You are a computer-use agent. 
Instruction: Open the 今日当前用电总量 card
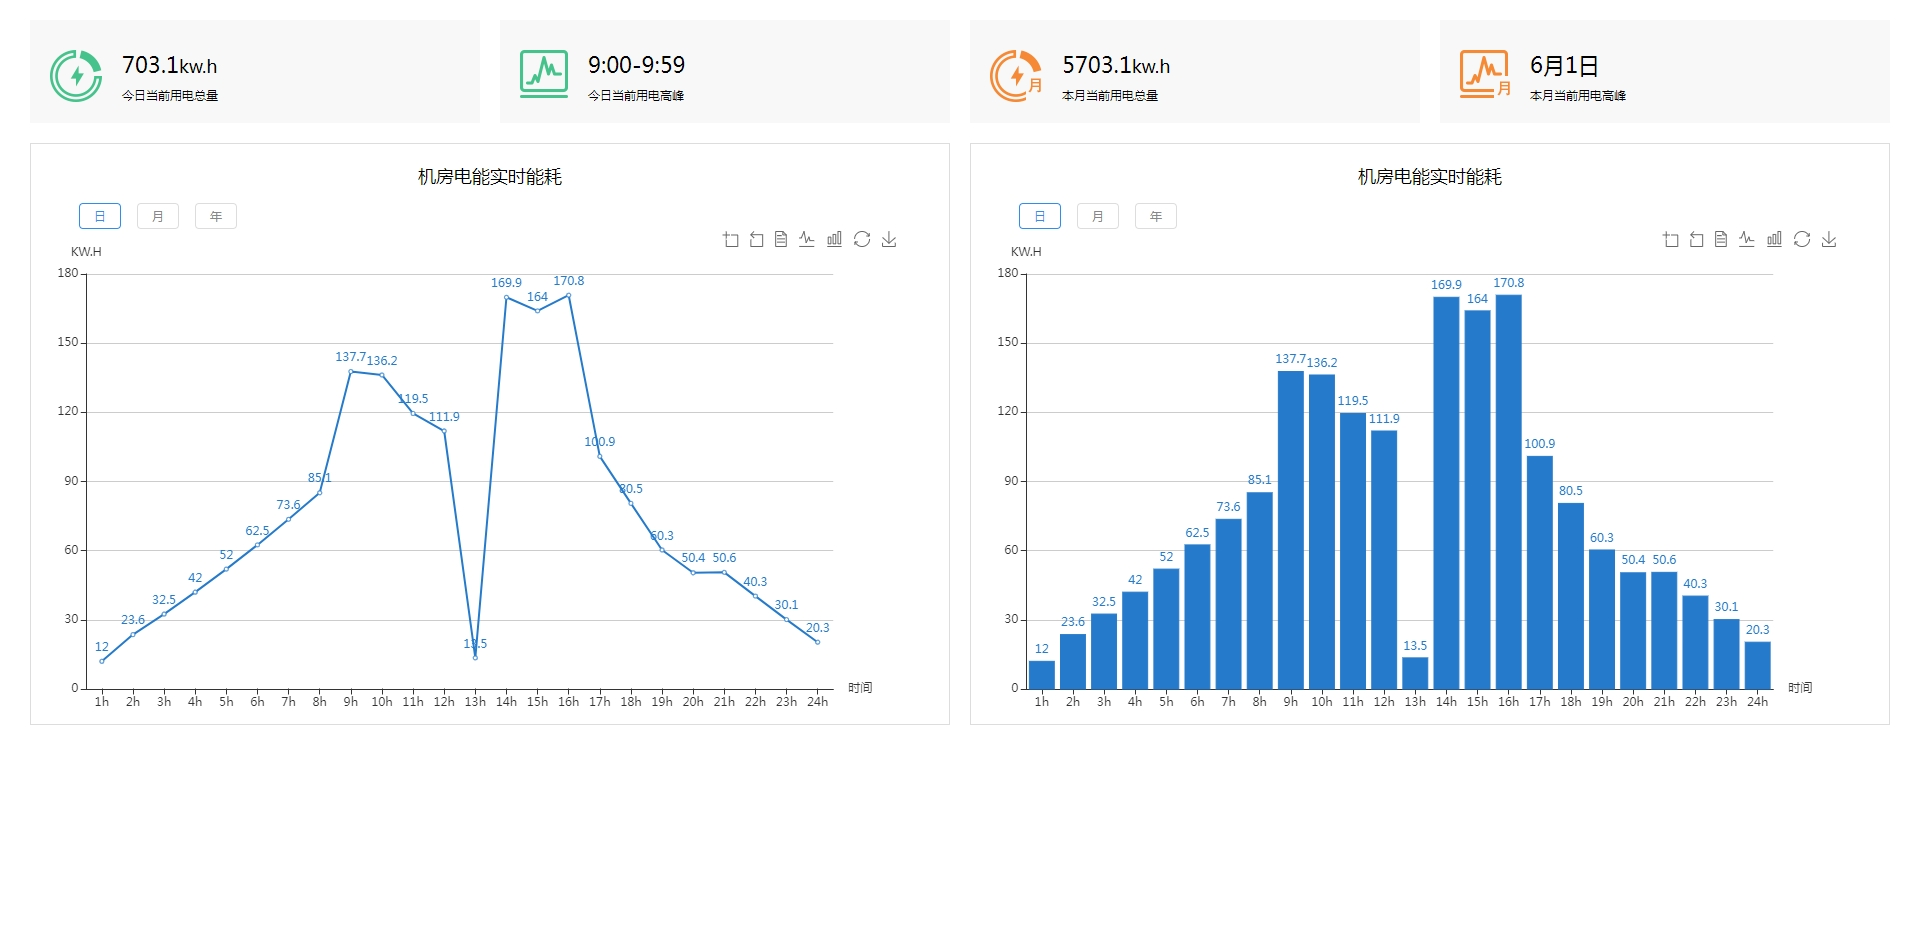pos(255,72)
